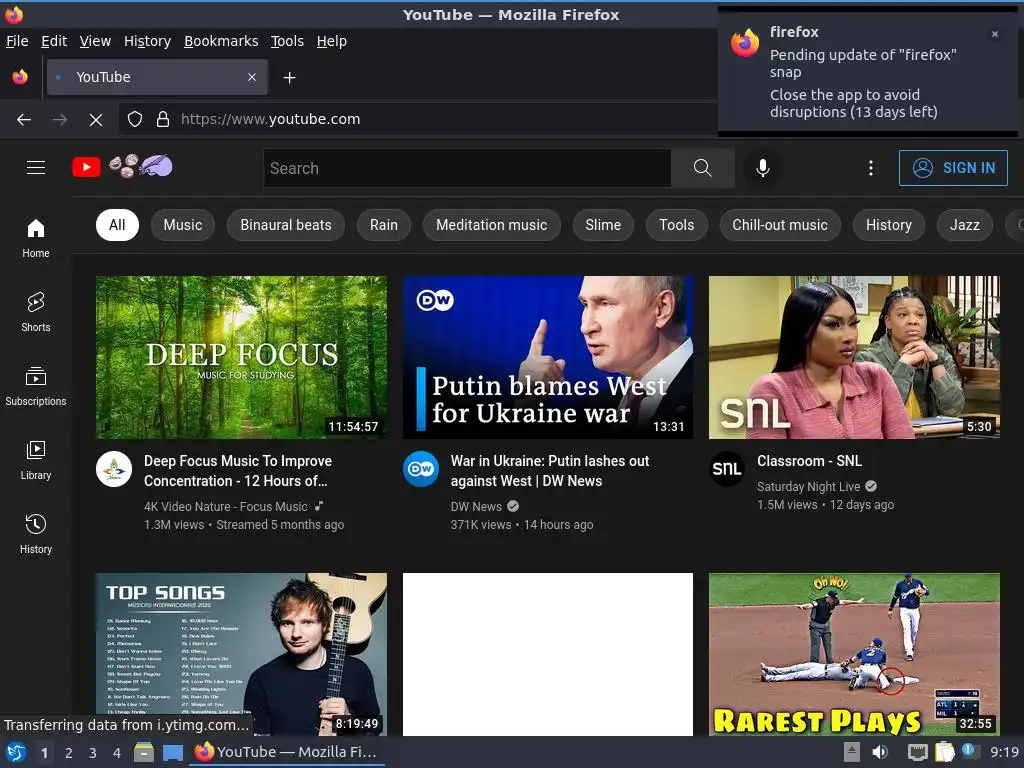Select the Meditation music chip

click(492, 225)
